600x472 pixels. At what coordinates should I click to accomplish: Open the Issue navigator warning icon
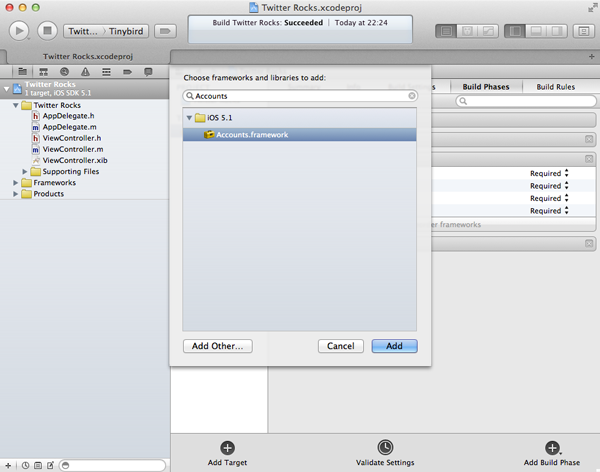[85, 72]
